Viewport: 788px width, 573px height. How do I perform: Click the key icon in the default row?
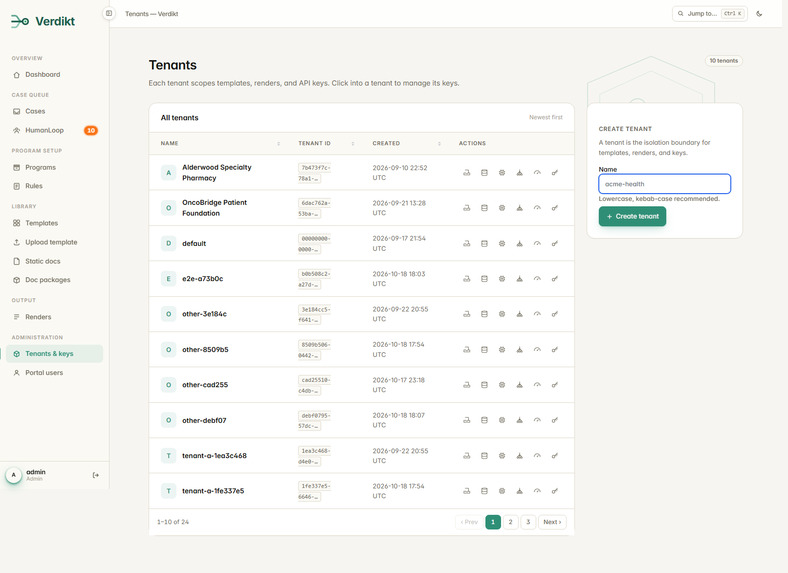coord(554,244)
